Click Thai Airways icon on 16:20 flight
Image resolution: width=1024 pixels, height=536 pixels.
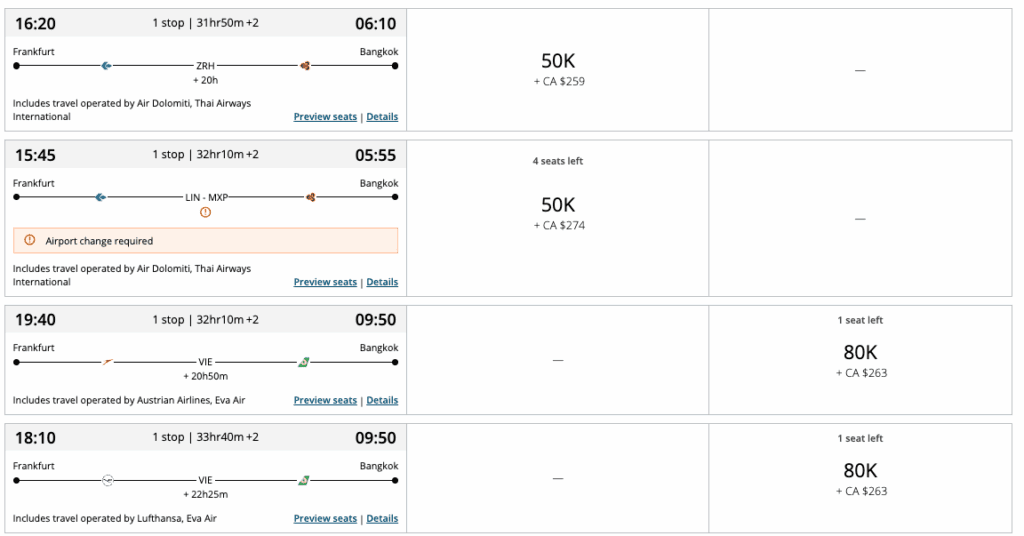tap(305, 66)
